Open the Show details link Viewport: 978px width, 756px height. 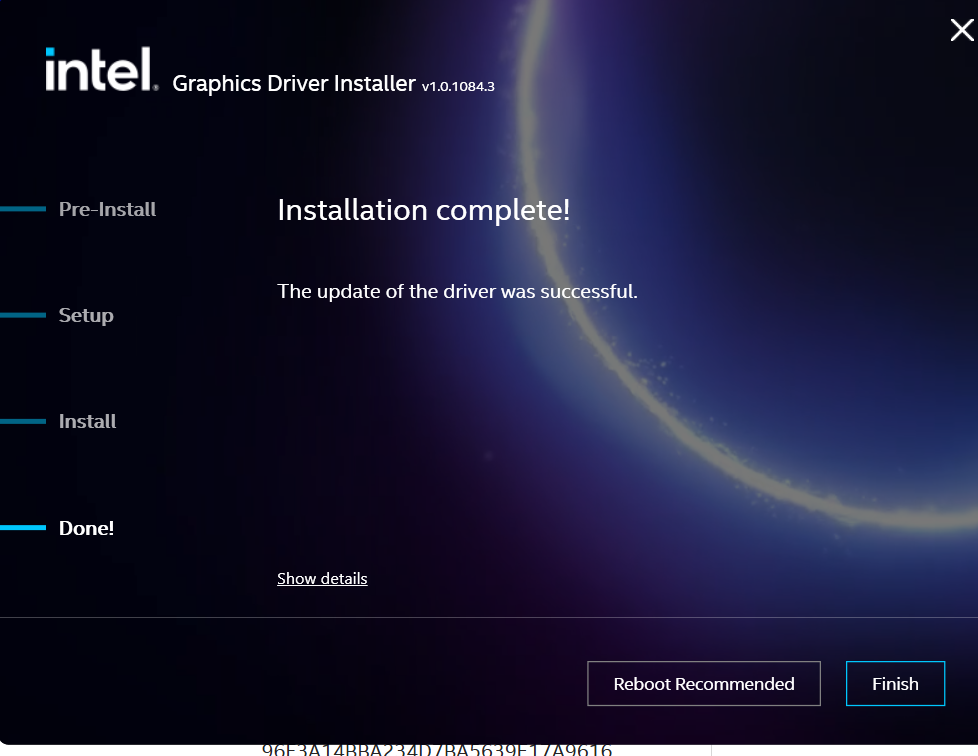click(x=322, y=578)
